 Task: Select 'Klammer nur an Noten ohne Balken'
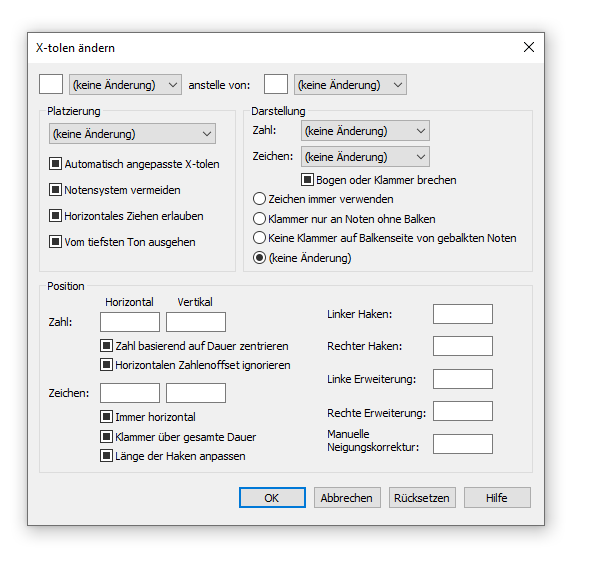[x=259, y=219]
